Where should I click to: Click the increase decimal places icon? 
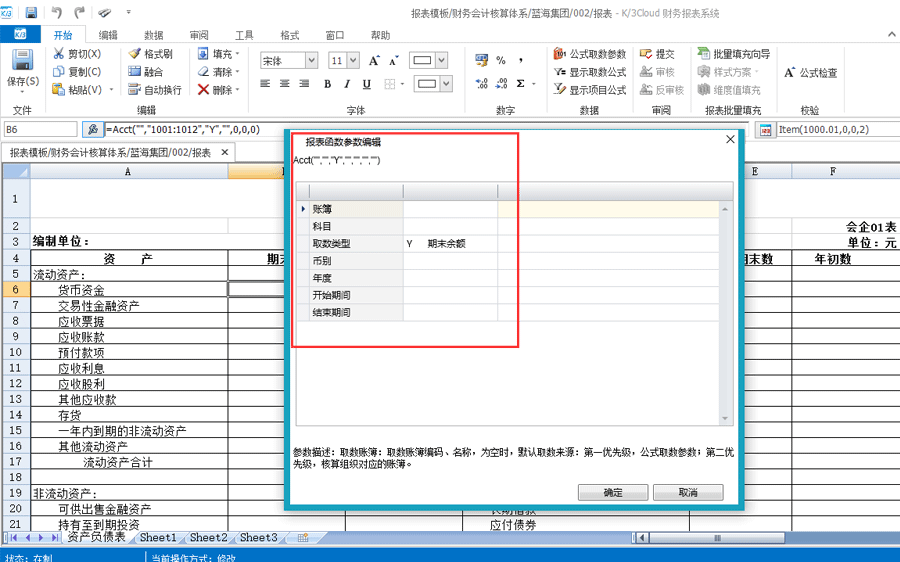coord(482,84)
